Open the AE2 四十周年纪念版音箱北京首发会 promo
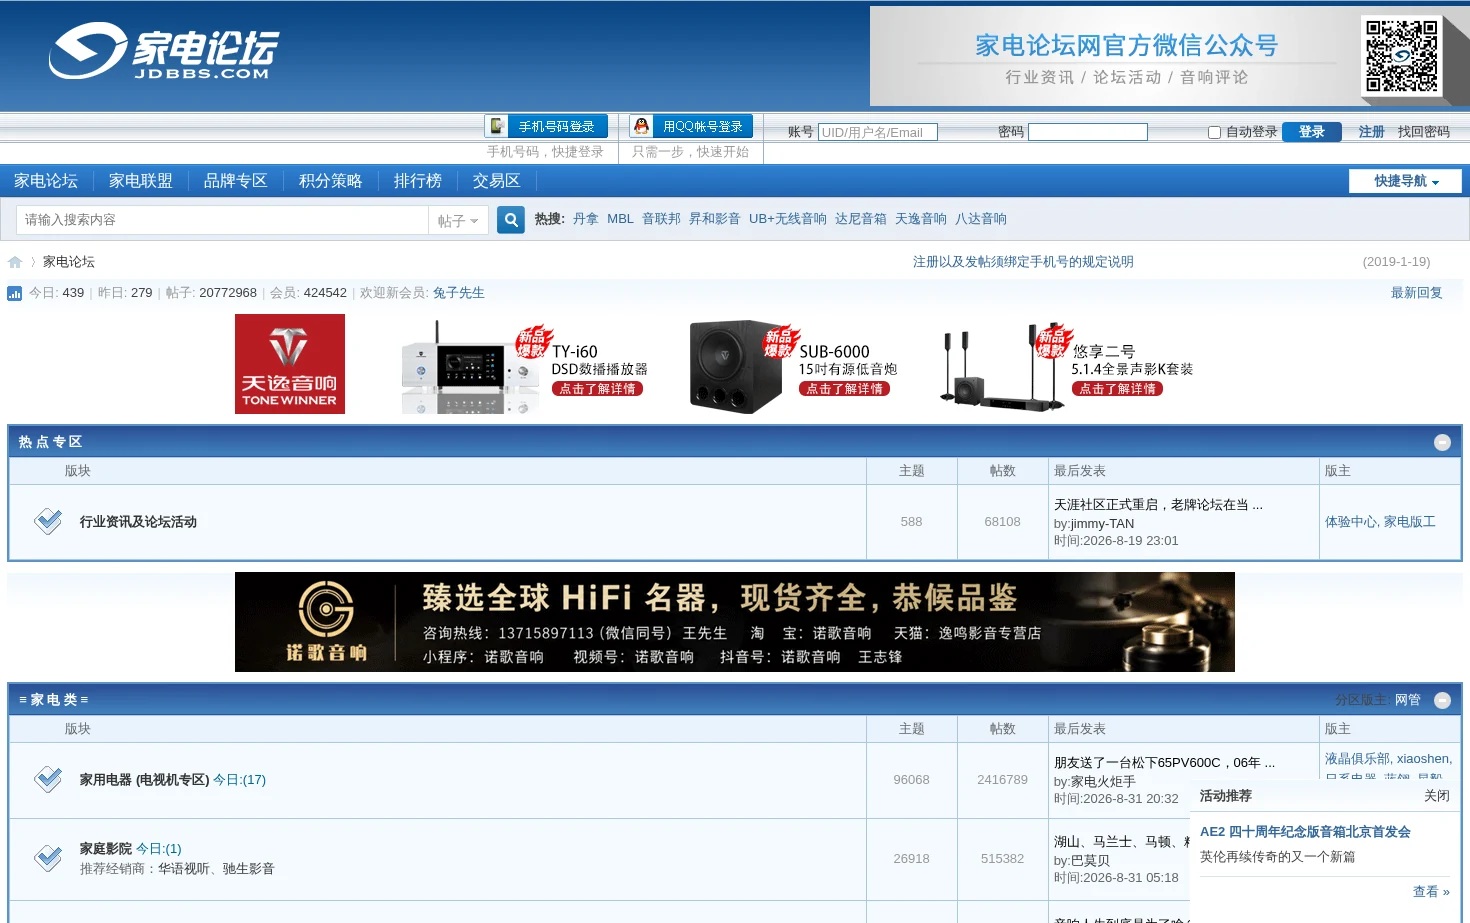 (1305, 832)
